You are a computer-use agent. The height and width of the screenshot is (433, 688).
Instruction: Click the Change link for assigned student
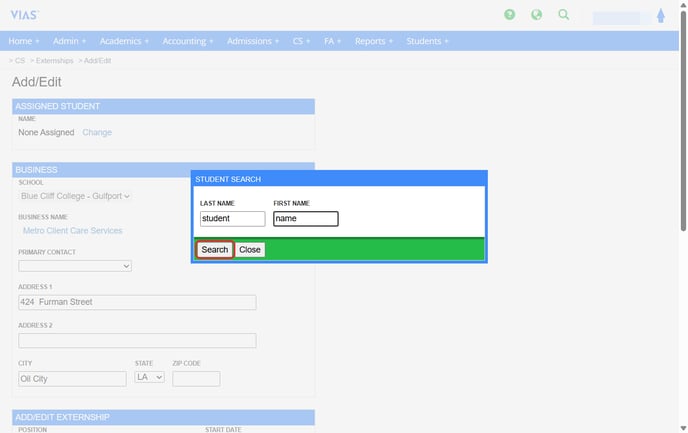pos(97,132)
